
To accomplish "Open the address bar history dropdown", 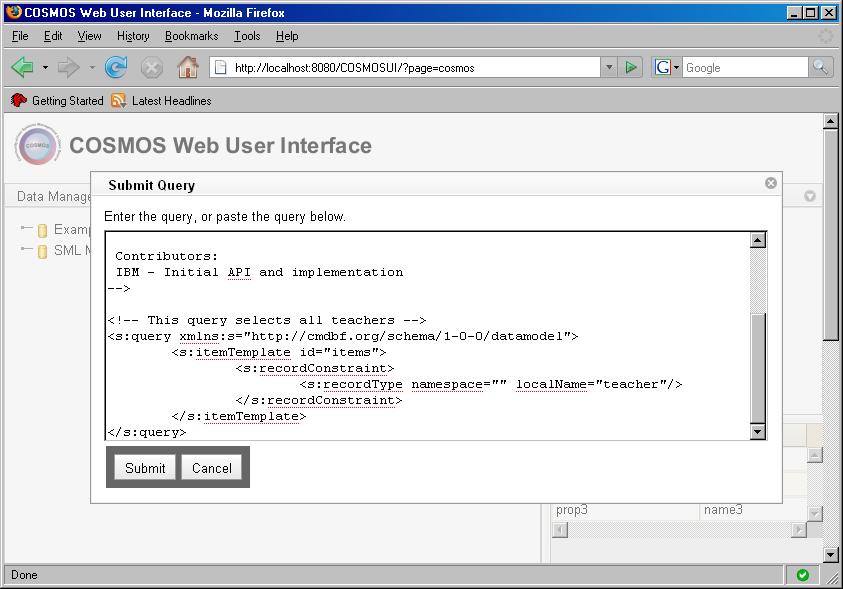I will (x=609, y=68).
